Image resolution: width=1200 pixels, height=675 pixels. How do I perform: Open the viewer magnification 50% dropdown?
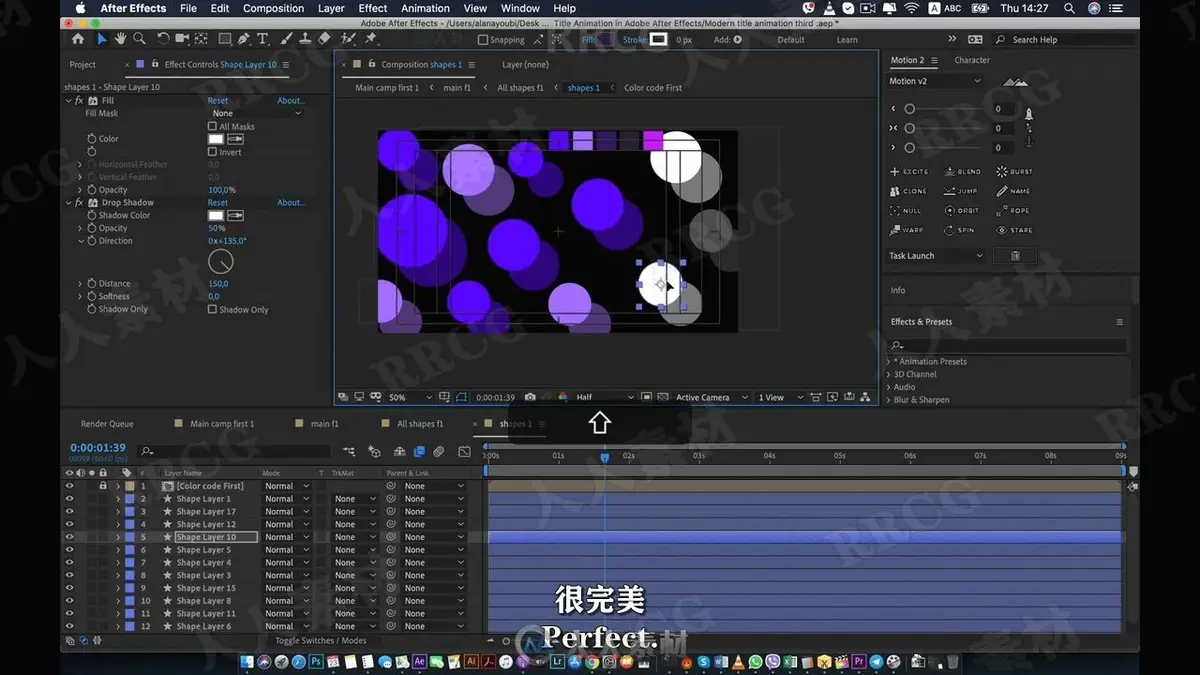pos(410,397)
